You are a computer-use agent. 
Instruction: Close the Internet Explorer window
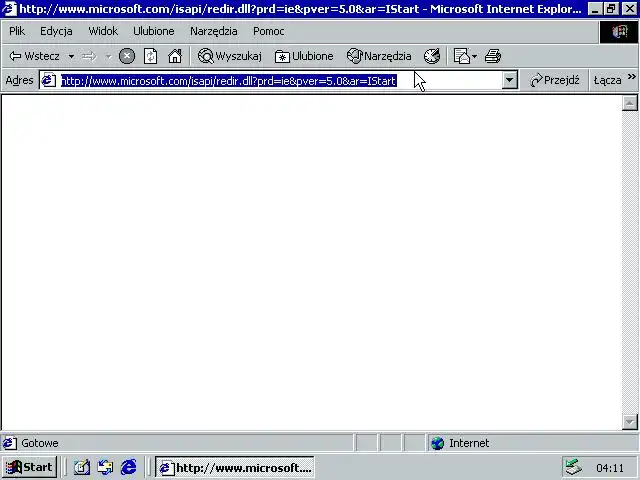coord(629,9)
